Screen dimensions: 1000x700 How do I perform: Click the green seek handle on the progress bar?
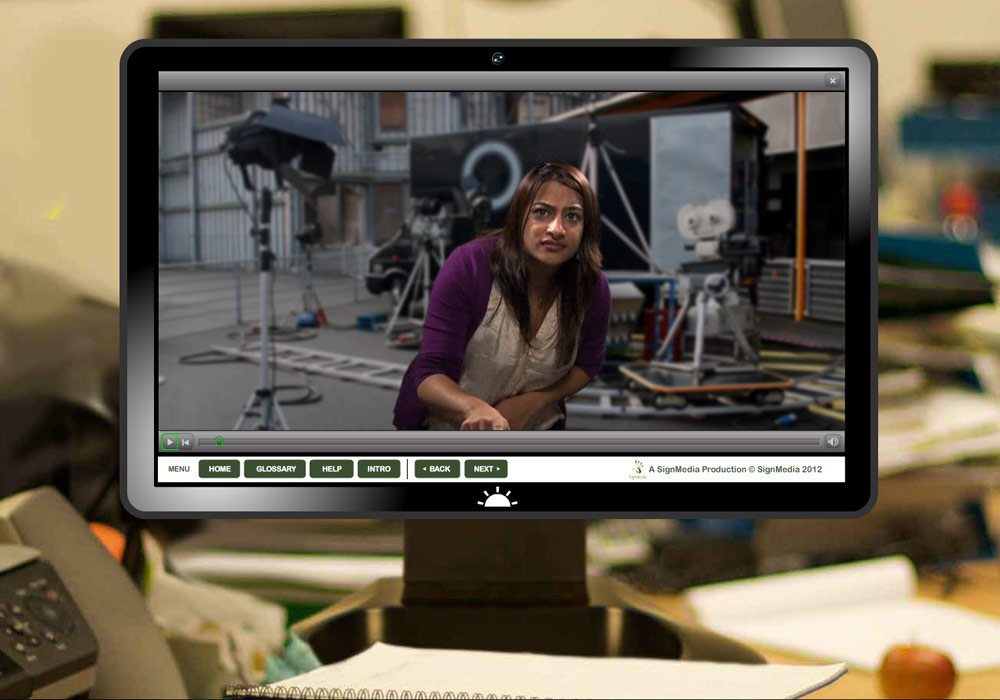click(x=219, y=442)
